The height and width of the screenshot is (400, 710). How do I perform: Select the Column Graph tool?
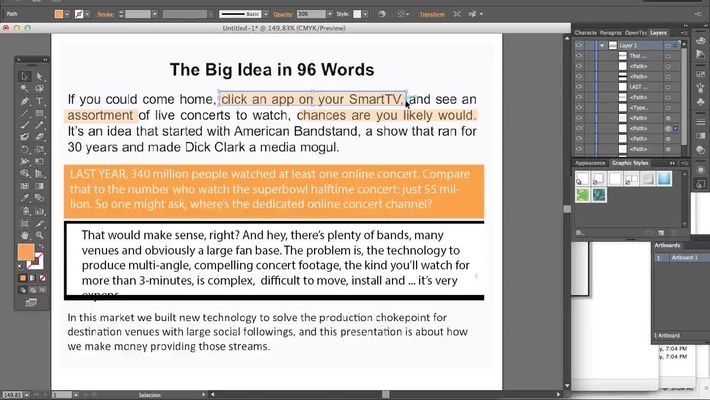point(39,211)
